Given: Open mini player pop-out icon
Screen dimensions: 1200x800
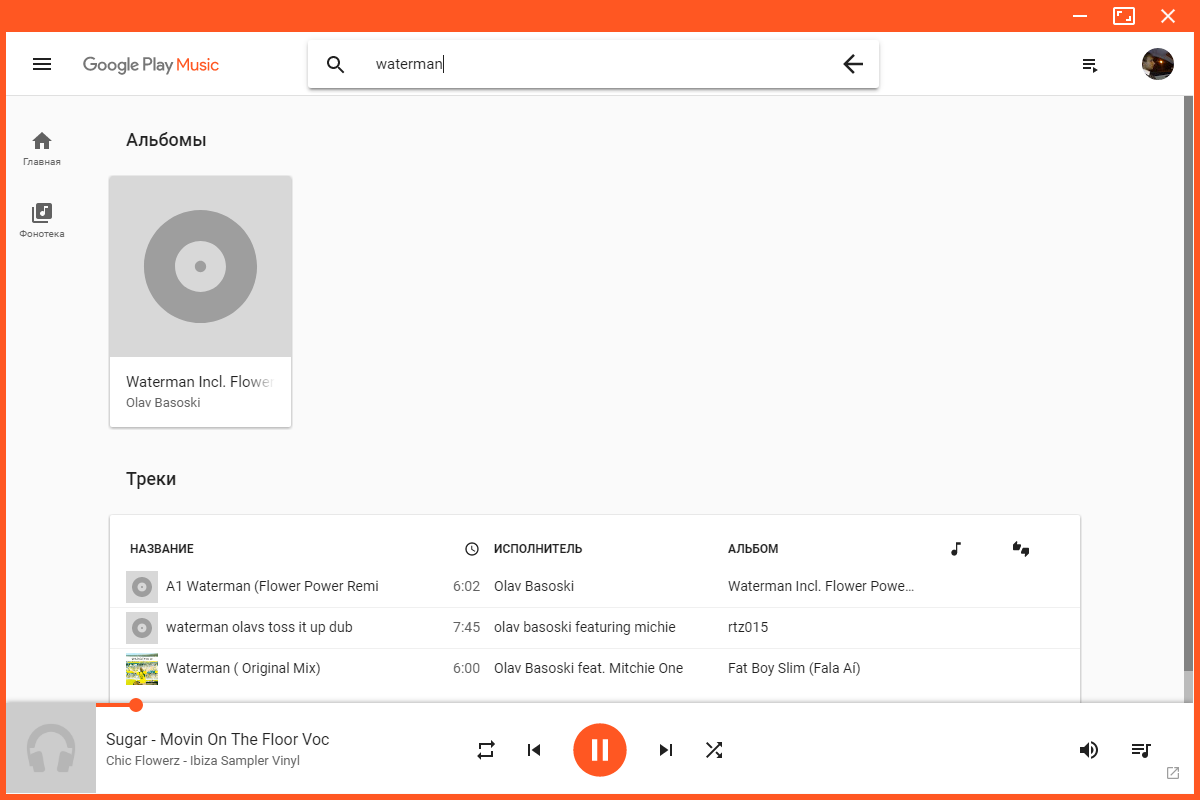Looking at the screenshot, I should click(1173, 774).
